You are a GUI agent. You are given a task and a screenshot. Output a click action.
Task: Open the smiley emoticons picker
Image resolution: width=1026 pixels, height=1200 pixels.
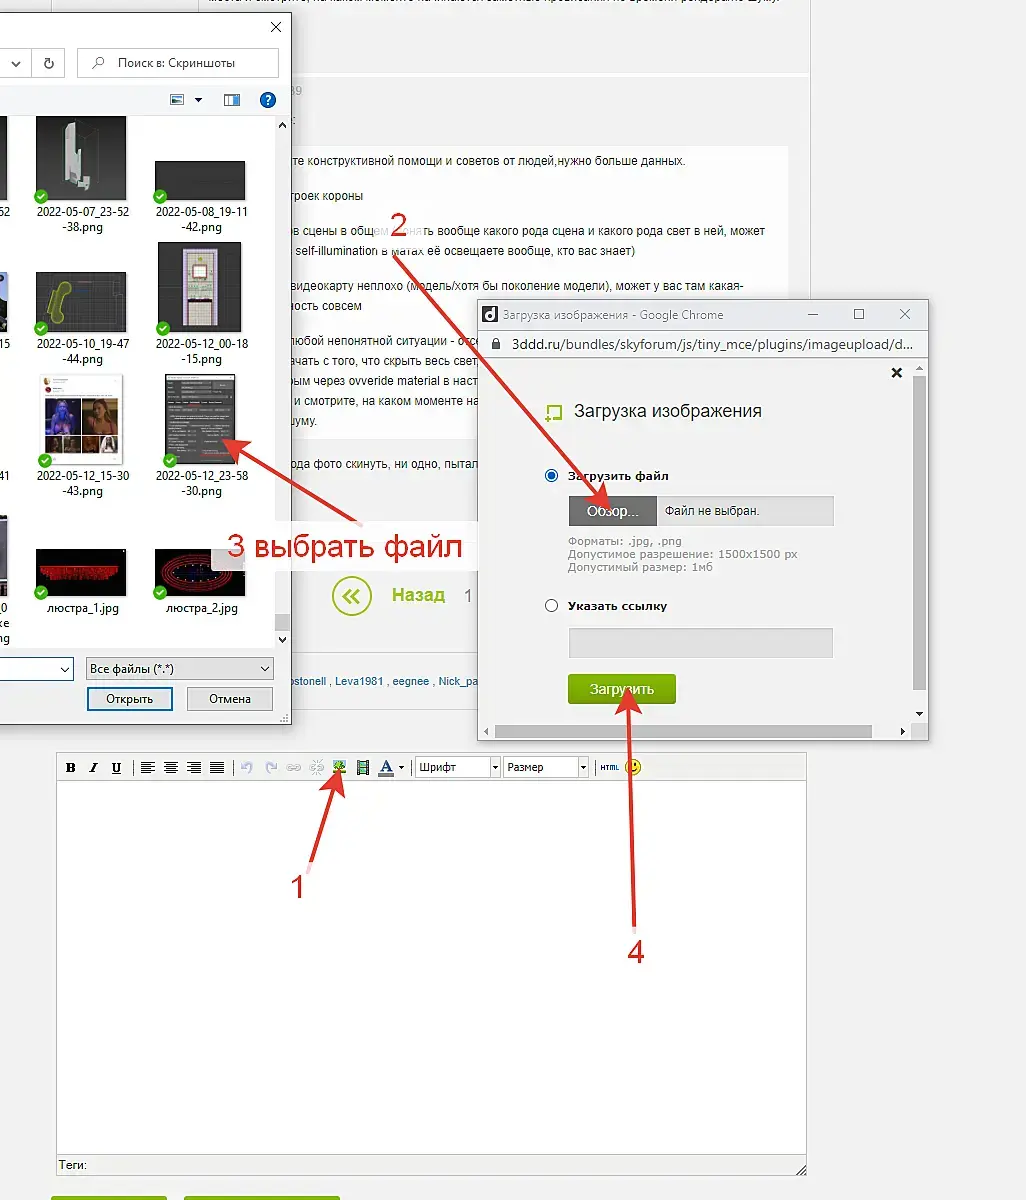point(633,768)
